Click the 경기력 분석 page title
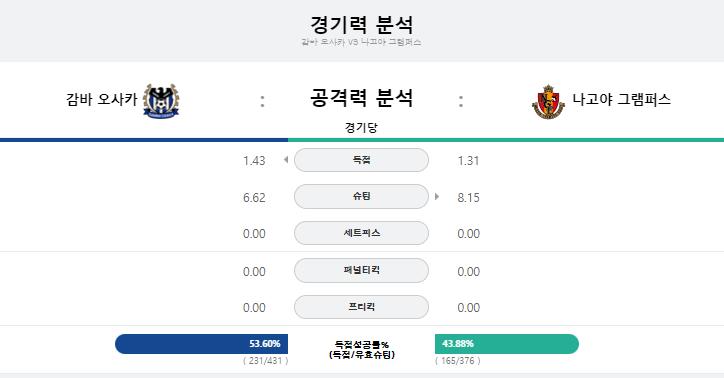 [x=361, y=24]
